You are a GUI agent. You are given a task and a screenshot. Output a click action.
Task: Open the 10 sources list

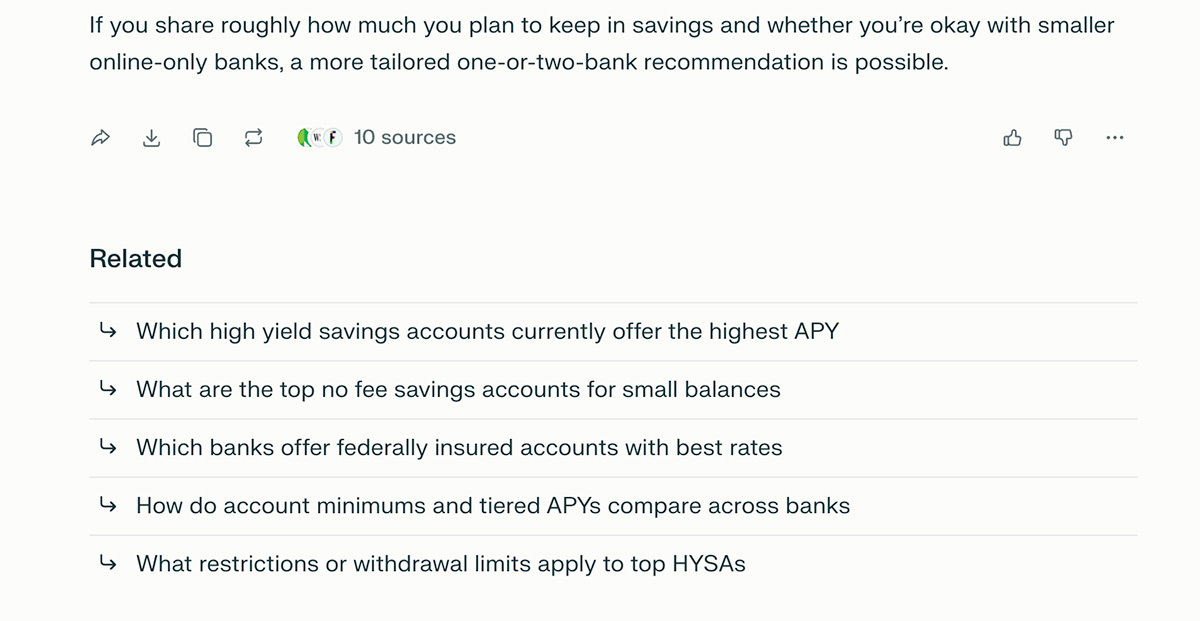click(405, 138)
